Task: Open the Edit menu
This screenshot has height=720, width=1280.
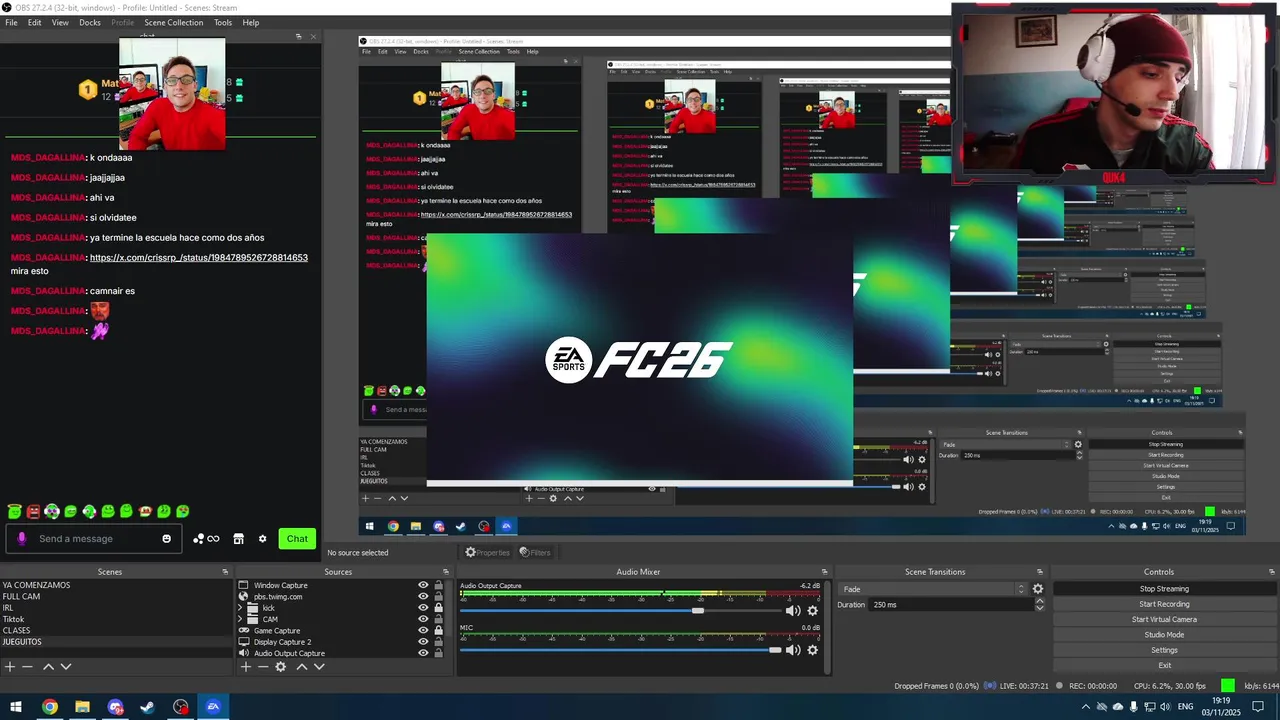Action: coord(35,22)
